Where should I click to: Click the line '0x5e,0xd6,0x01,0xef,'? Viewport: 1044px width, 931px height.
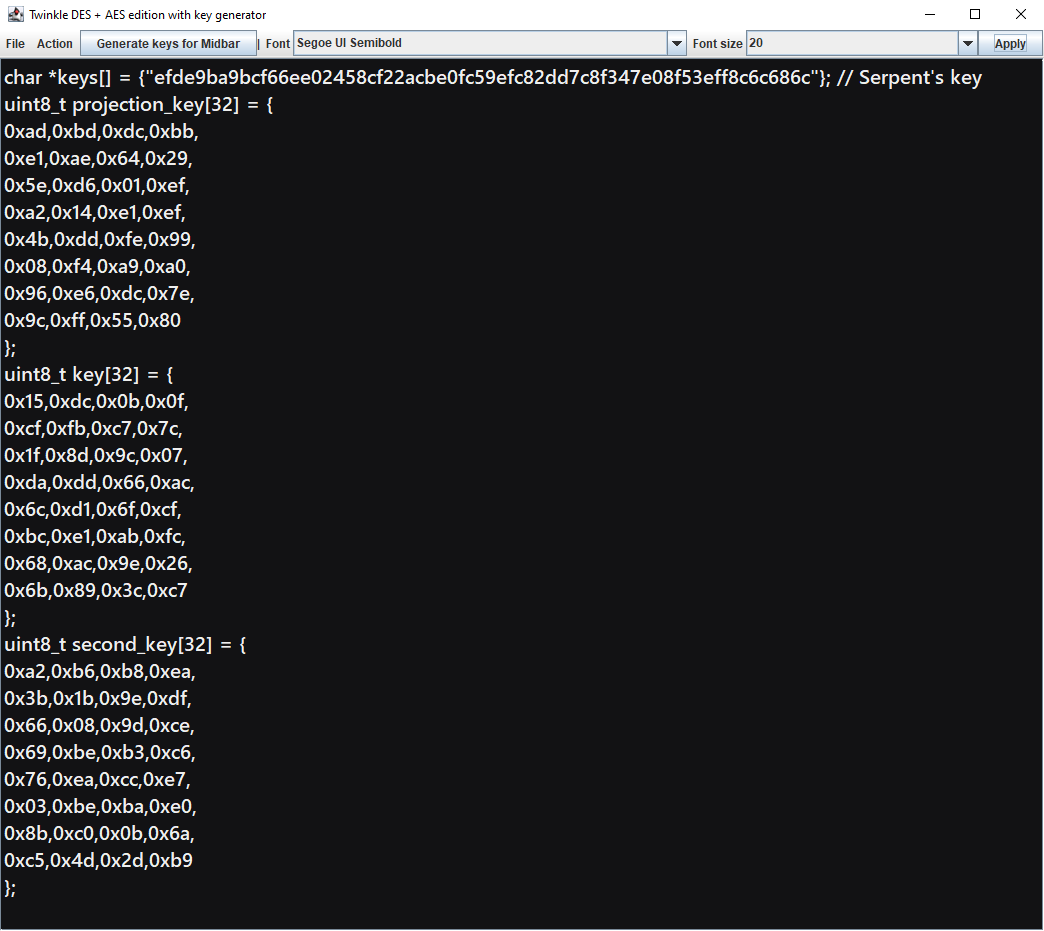[97, 186]
